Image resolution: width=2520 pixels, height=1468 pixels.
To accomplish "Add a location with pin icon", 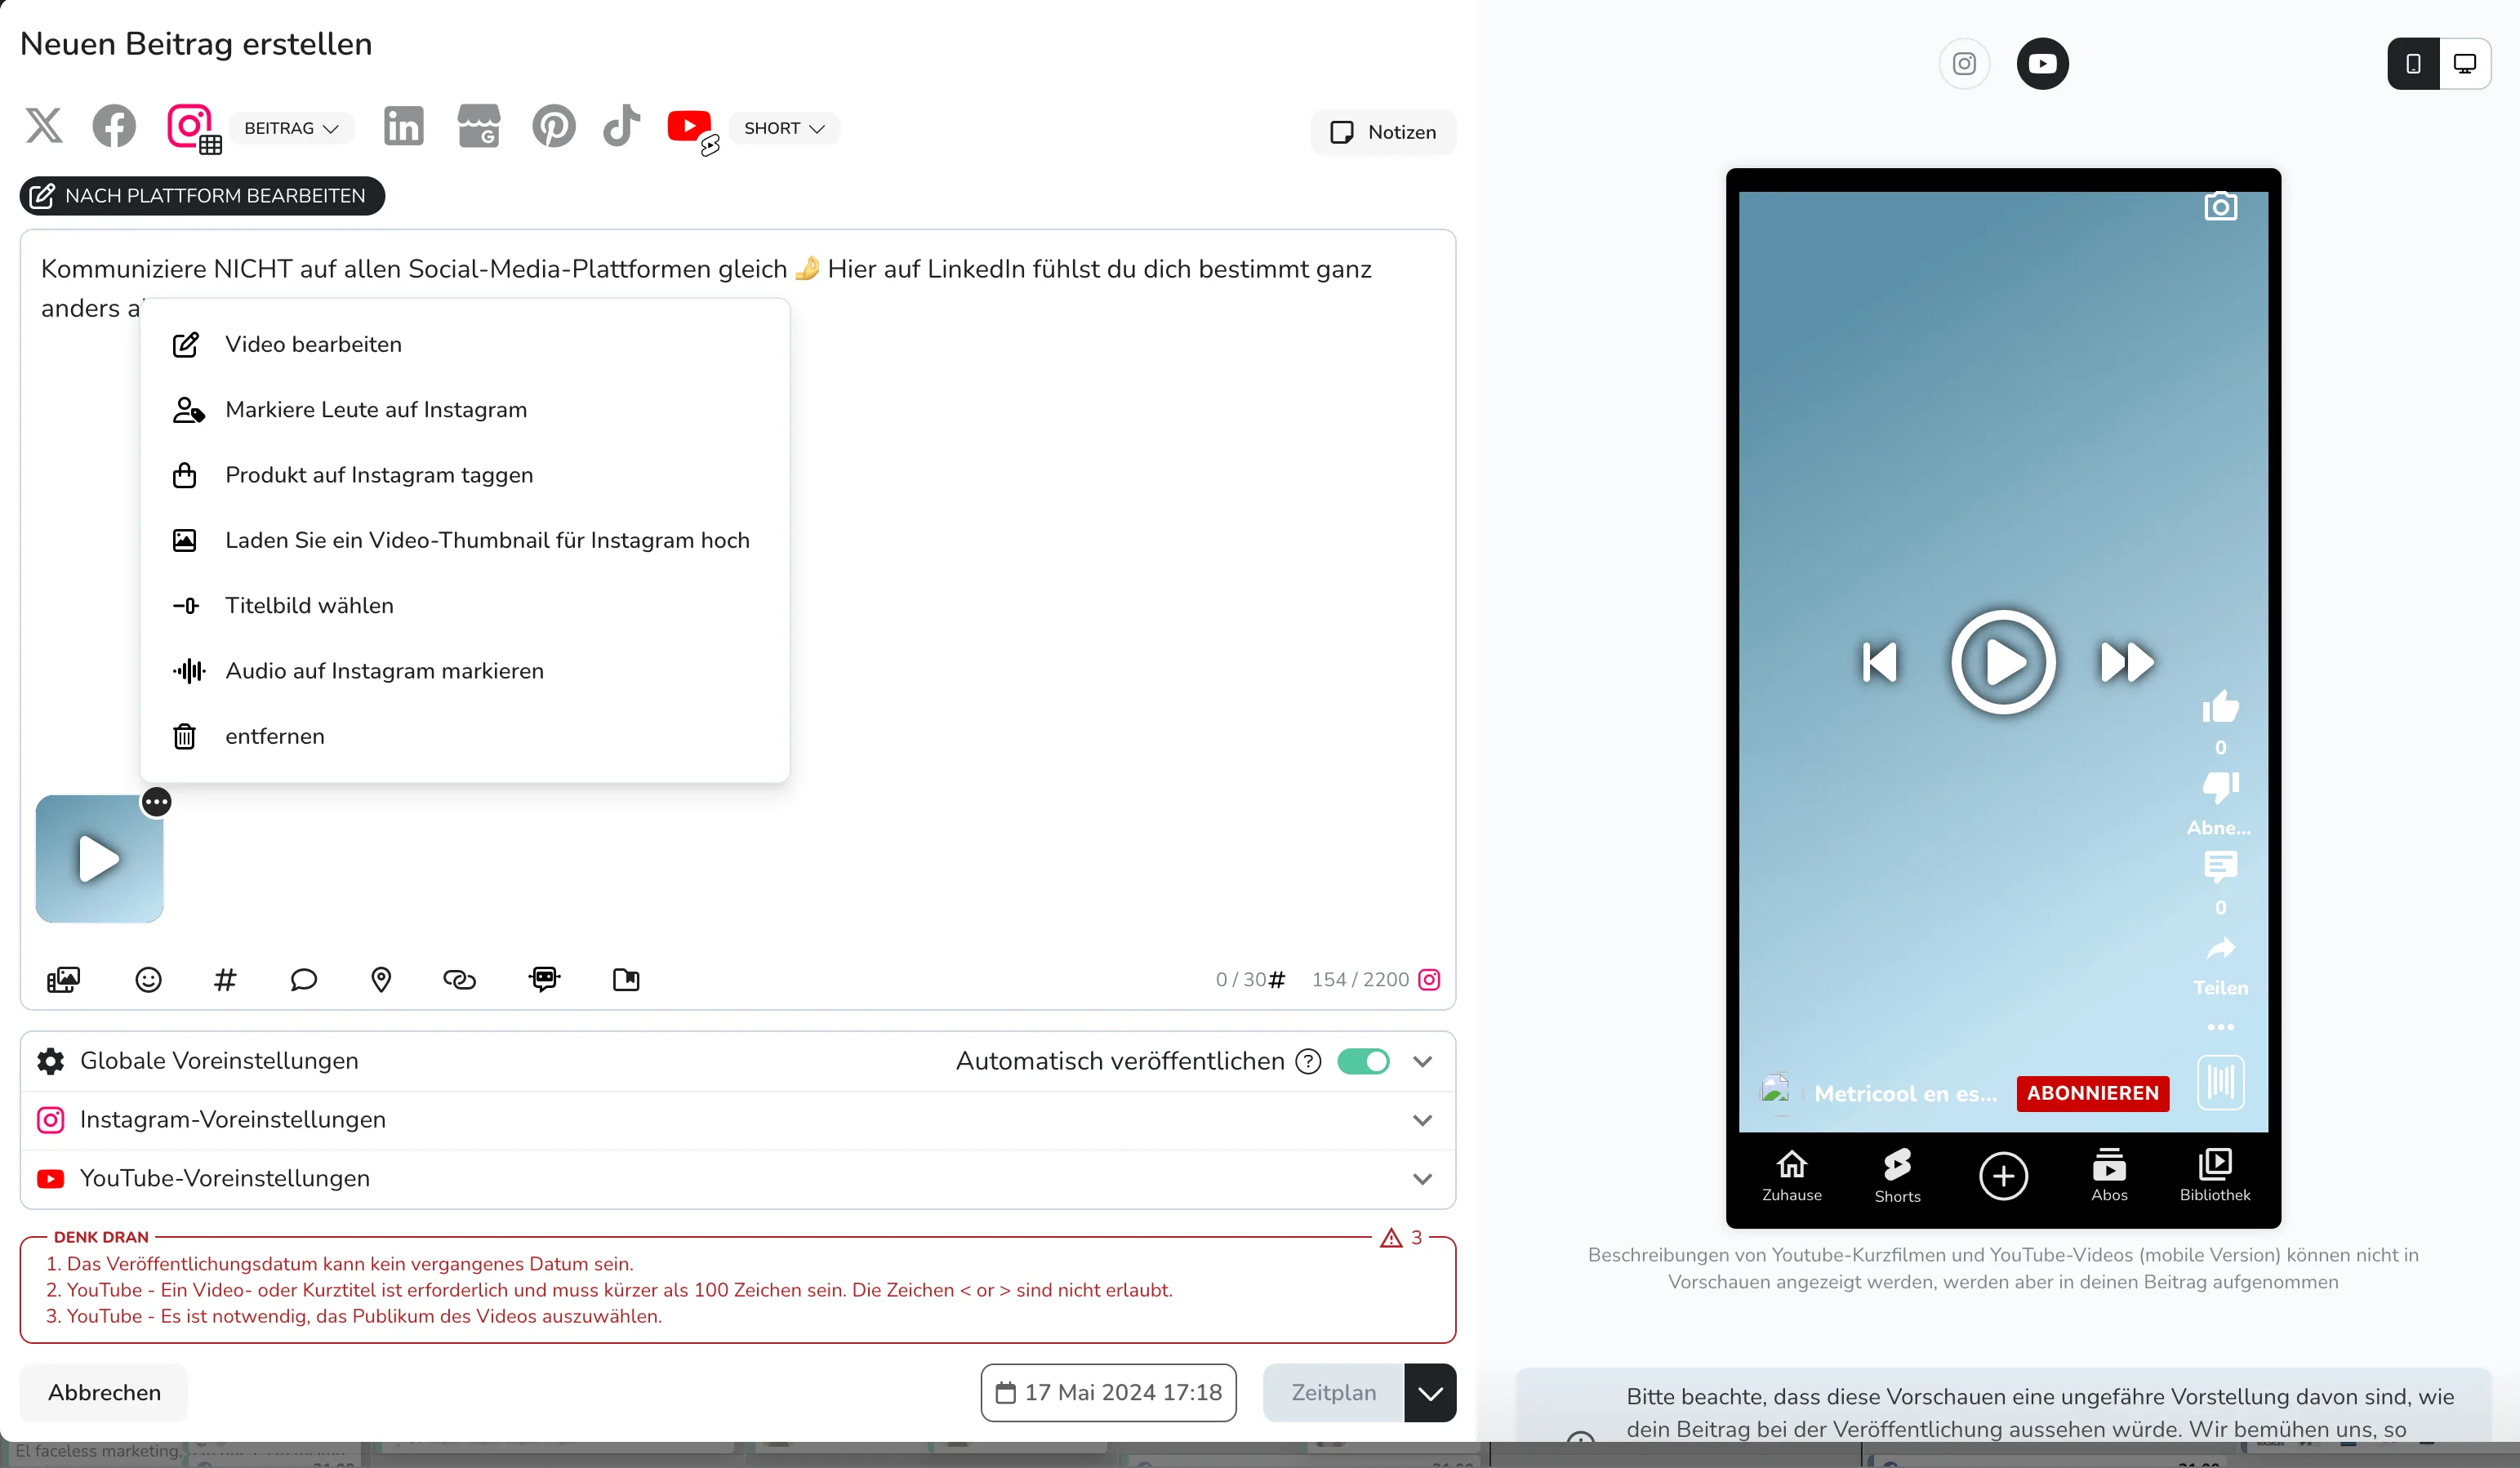I will pos(381,979).
